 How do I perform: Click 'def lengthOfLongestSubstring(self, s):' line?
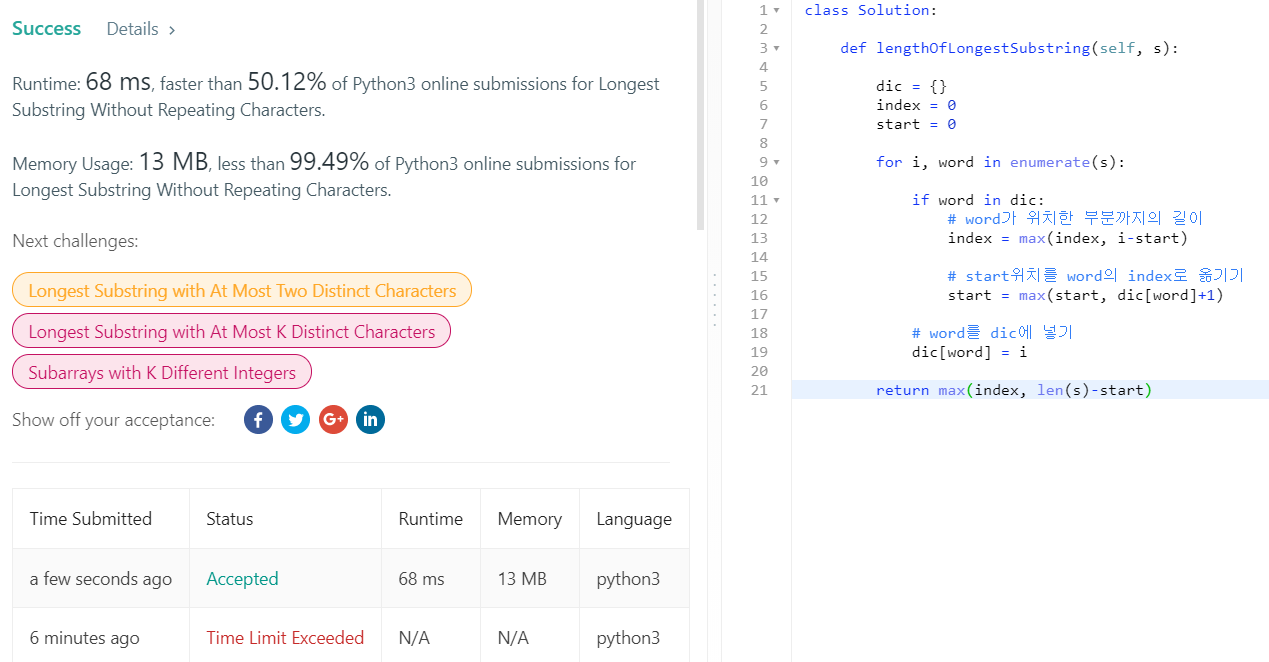[x=1009, y=48]
